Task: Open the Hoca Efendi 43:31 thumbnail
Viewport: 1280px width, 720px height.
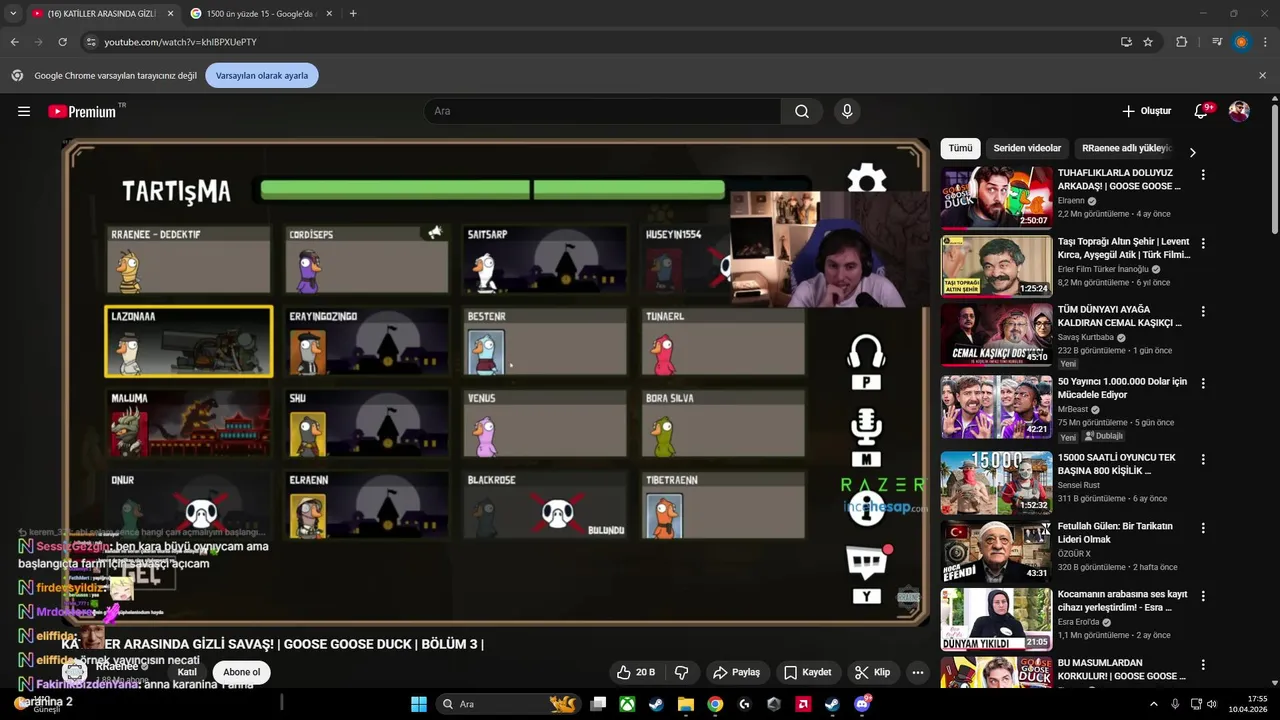Action: coord(996,550)
